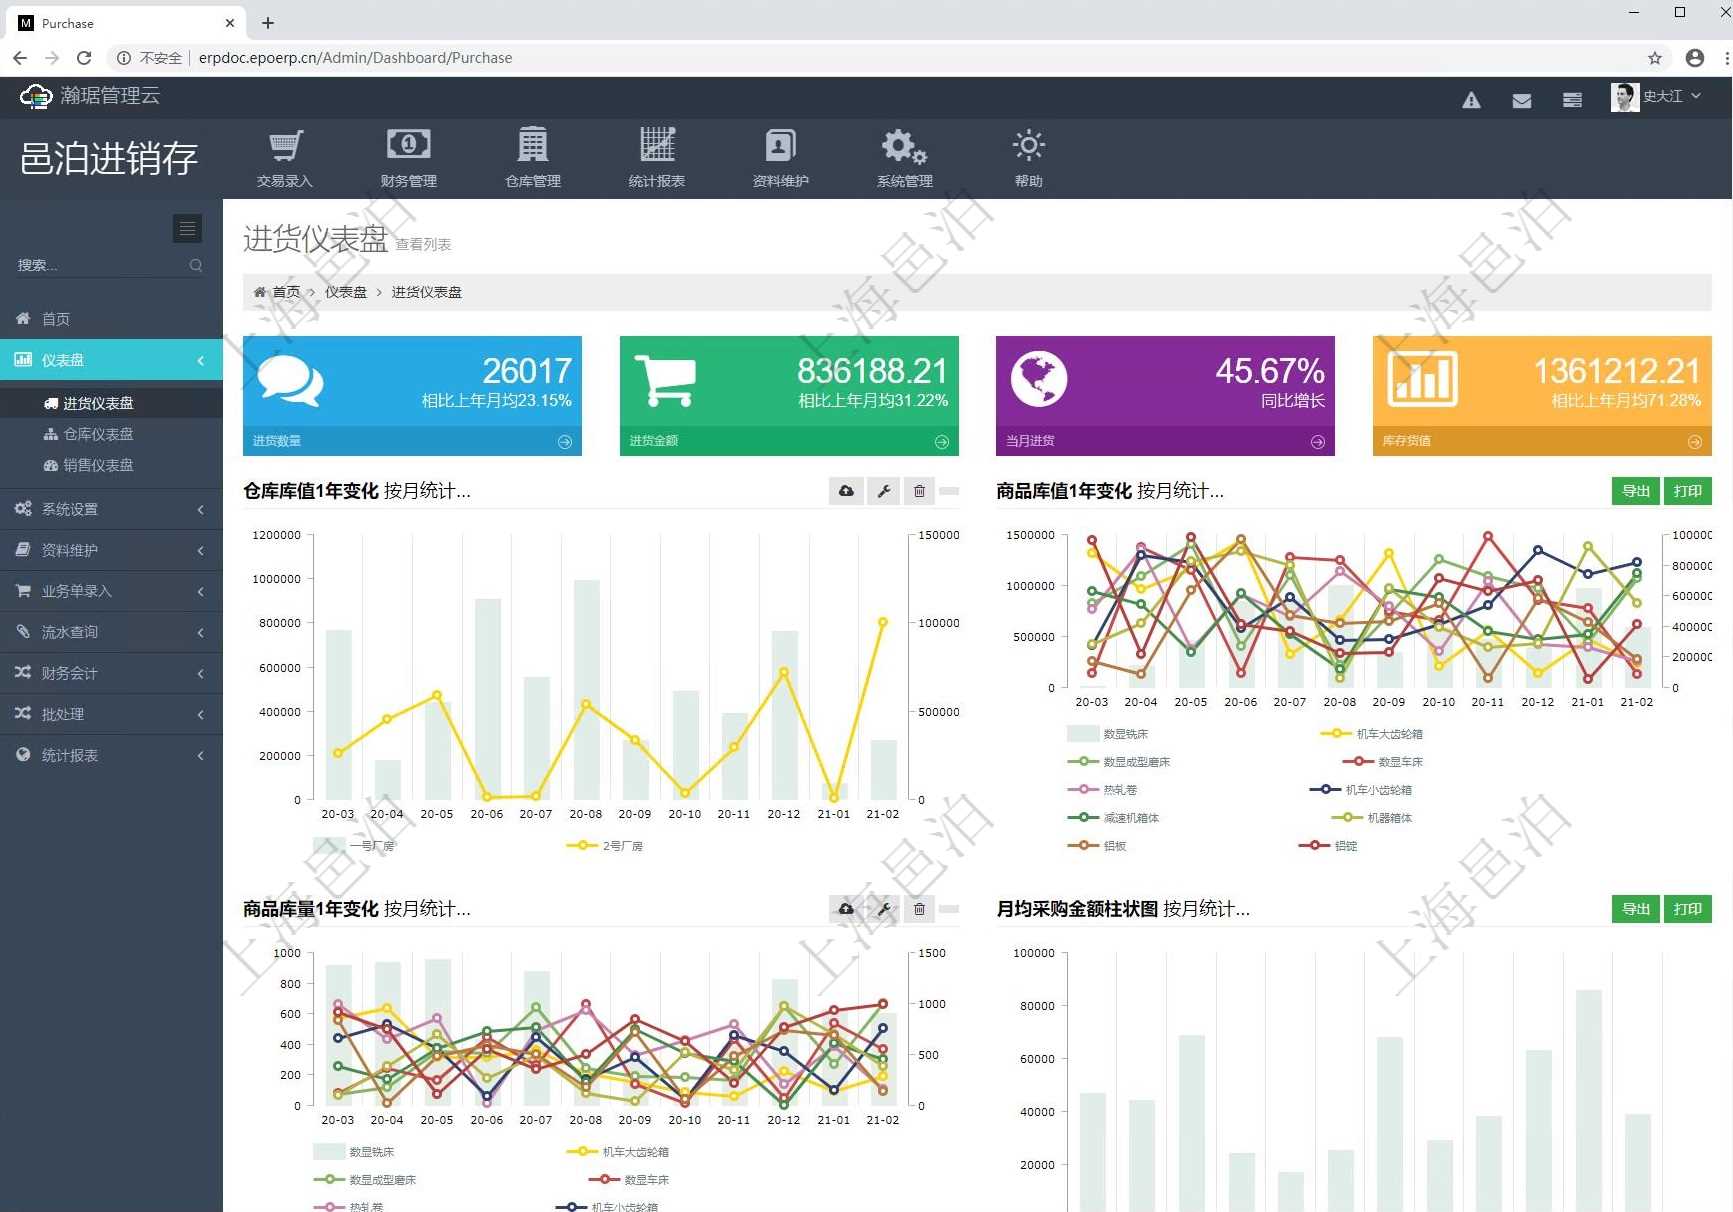This screenshot has height=1212, width=1733.
Task: Open the 系统管理 gears icon
Action: tap(904, 147)
